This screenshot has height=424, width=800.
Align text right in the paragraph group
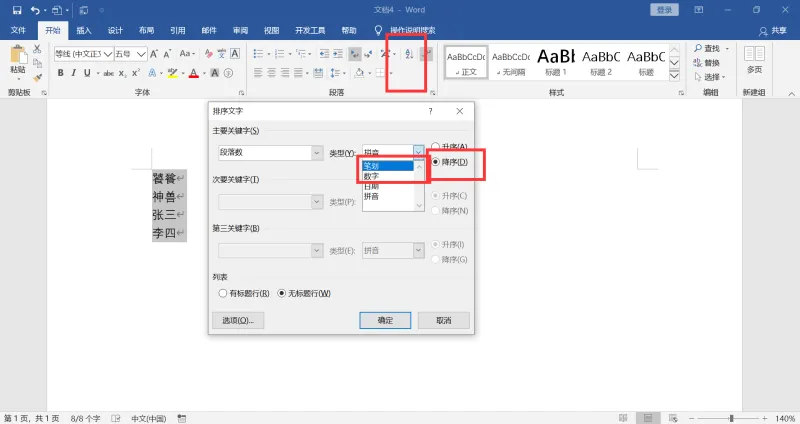pos(285,73)
